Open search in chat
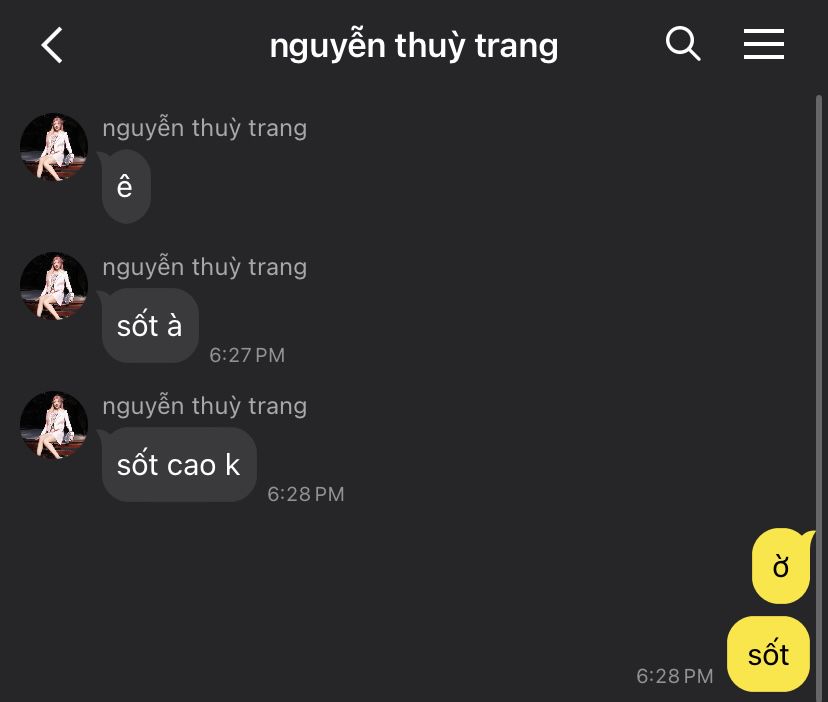828x702 pixels. [683, 44]
